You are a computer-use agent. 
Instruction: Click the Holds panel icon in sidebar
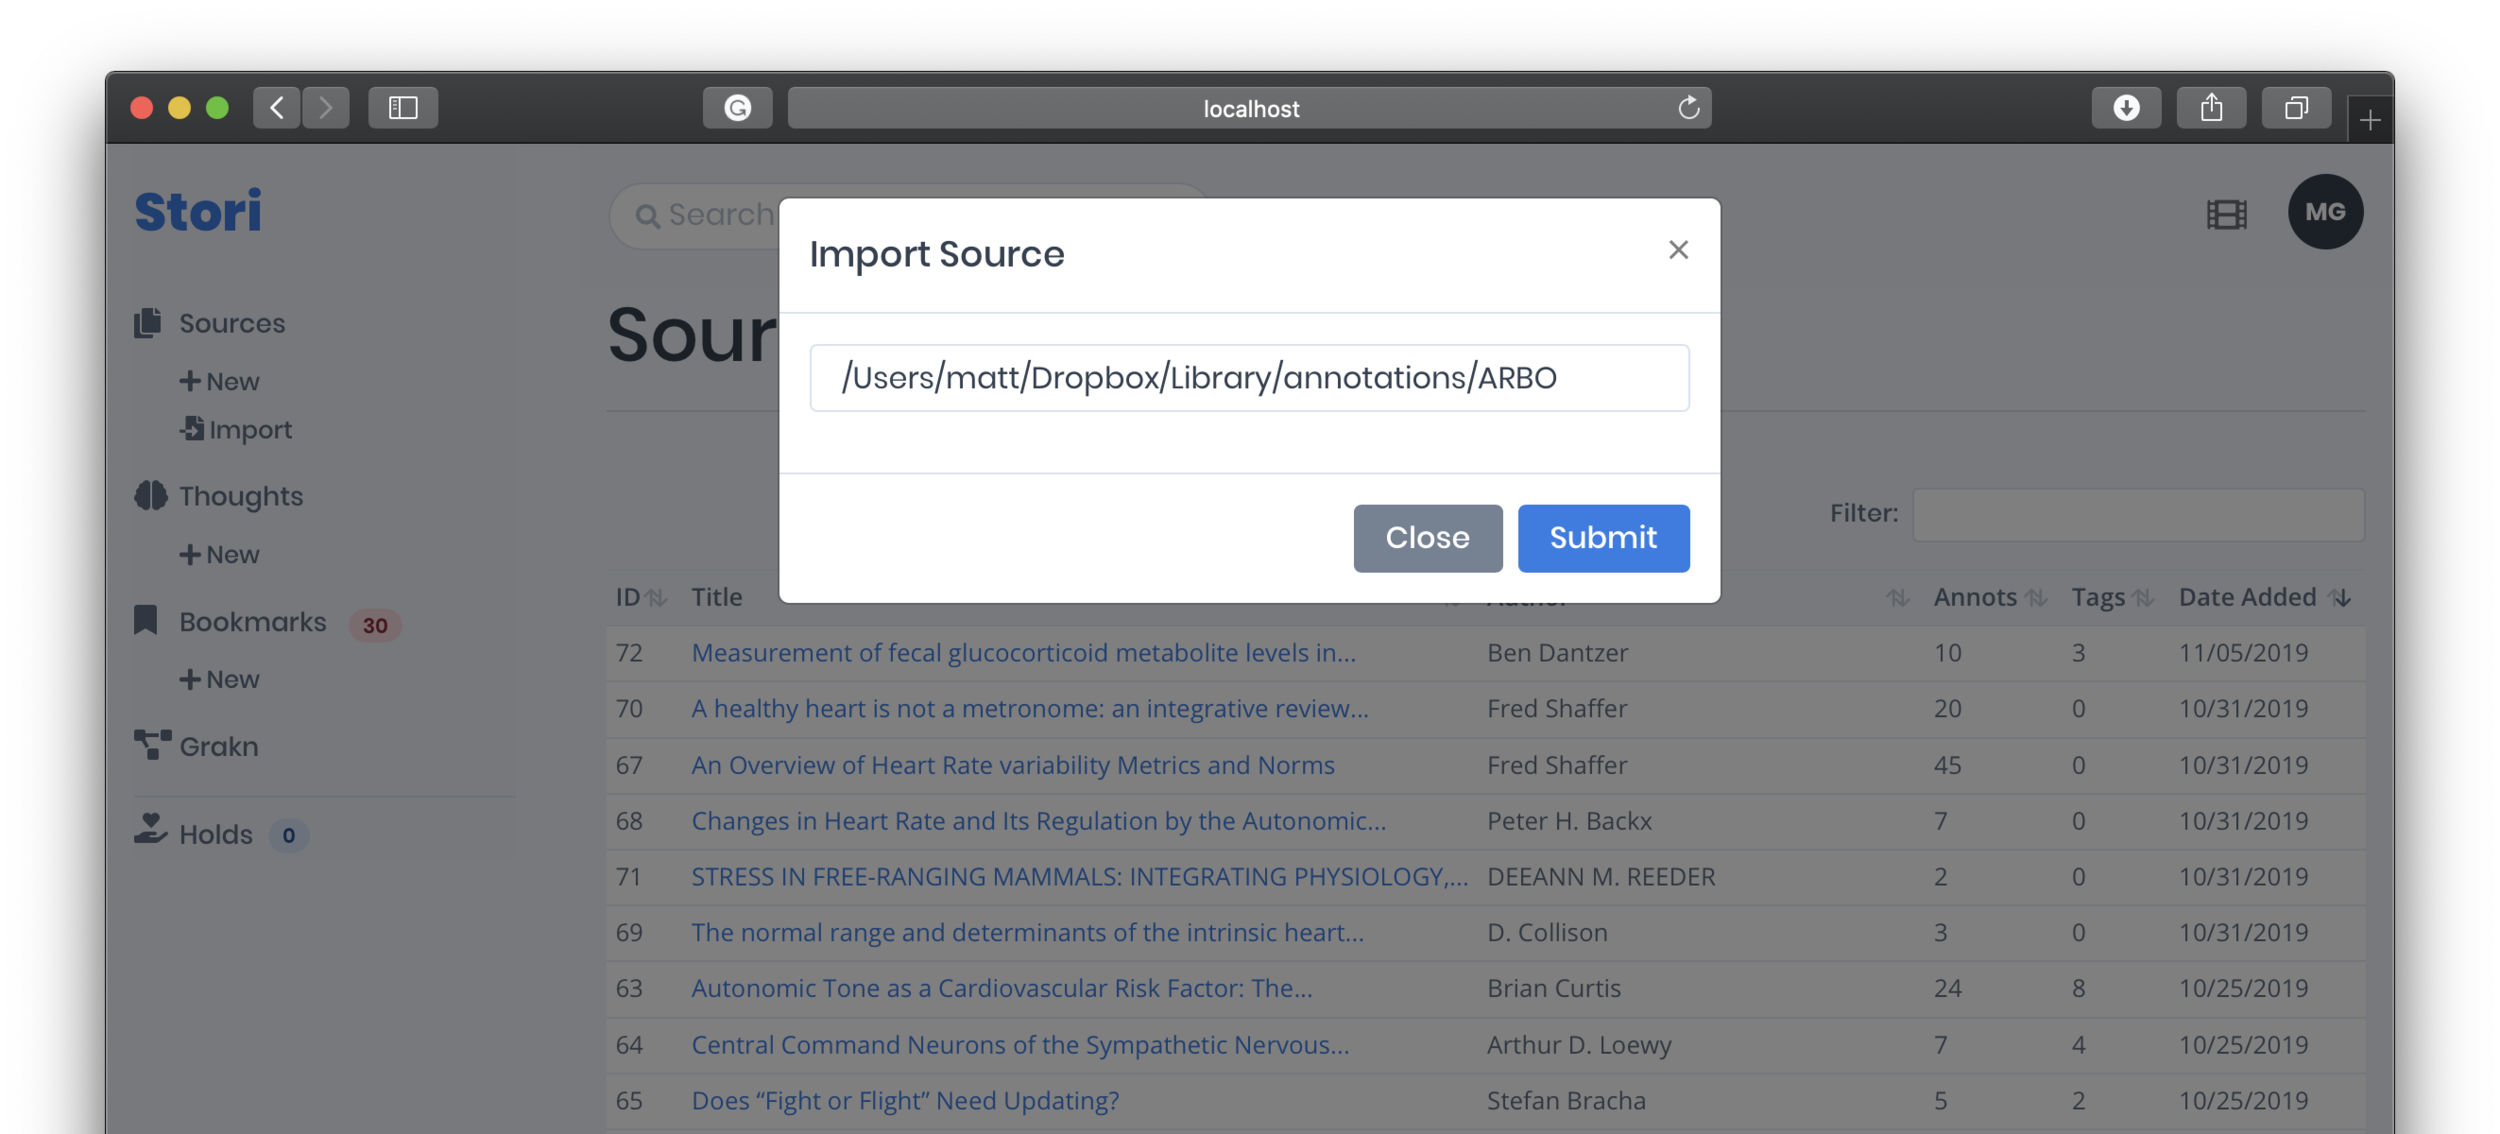click(x=150, y=831)
